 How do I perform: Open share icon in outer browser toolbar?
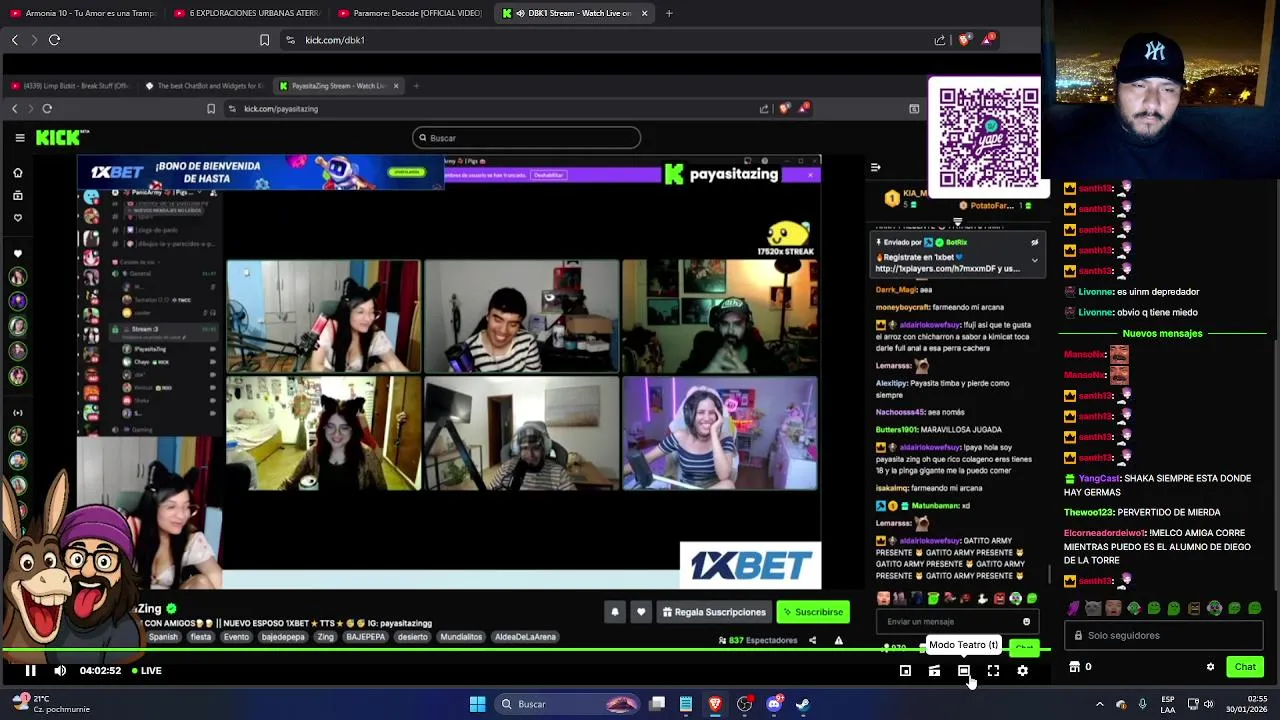click(x=940, y=40)
